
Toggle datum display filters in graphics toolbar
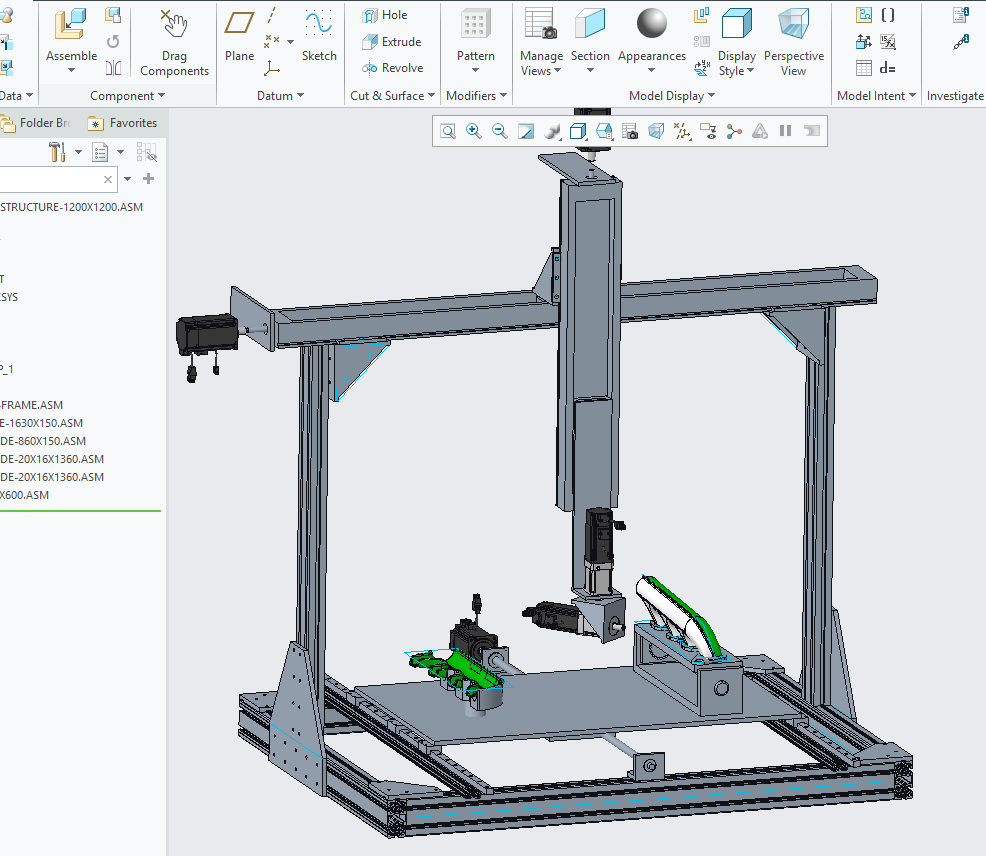tap(682, 131)
